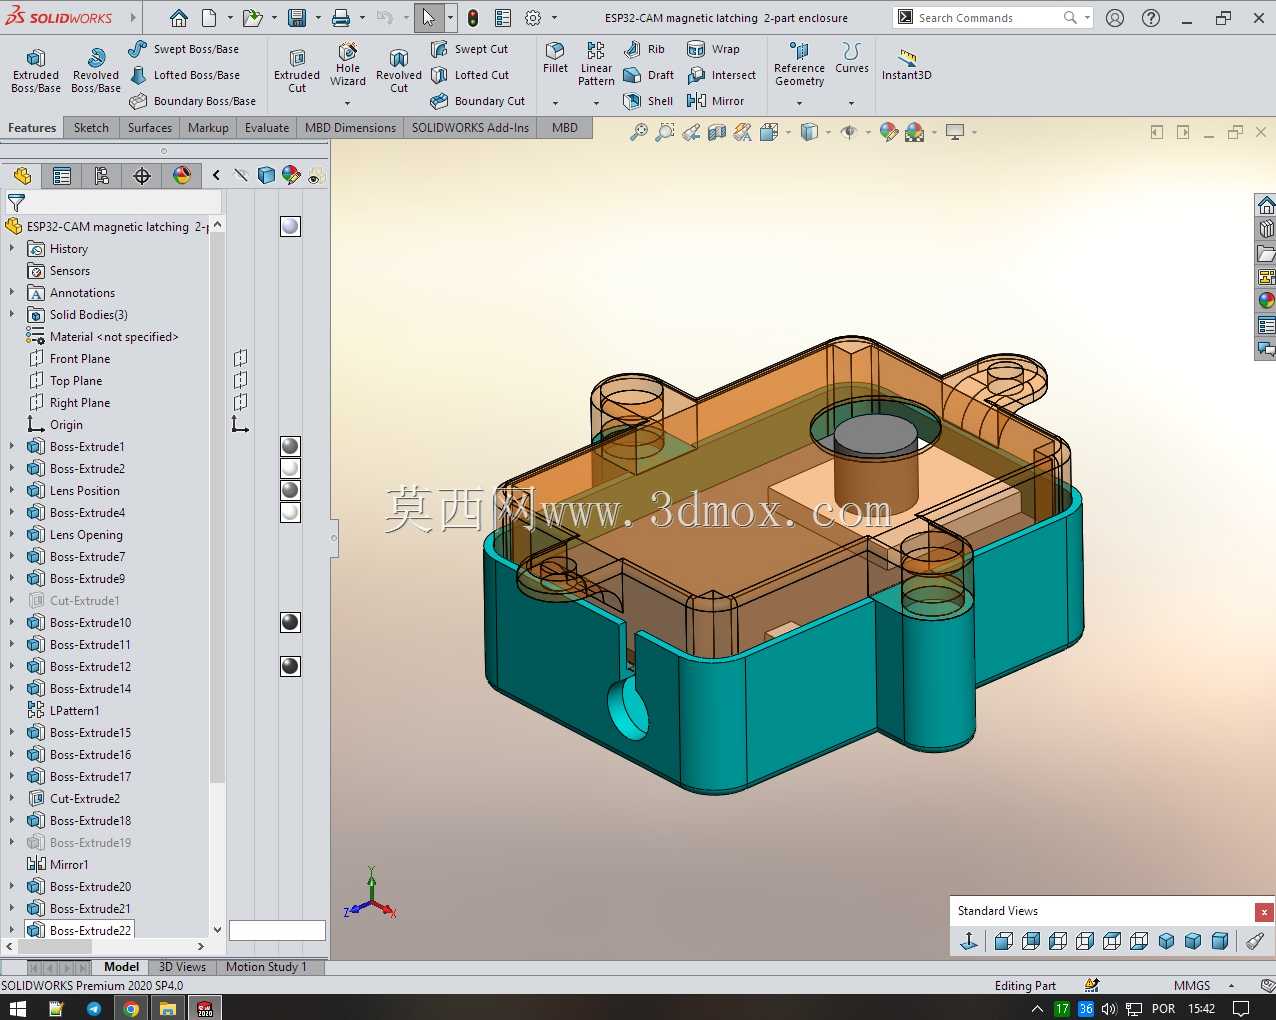Expand the Solid Bodies(3) folder

click(x=12, y=315)
